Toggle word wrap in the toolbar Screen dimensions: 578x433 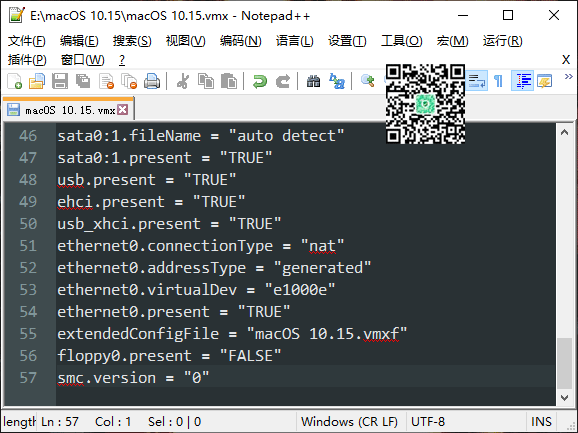coord(477,81)
